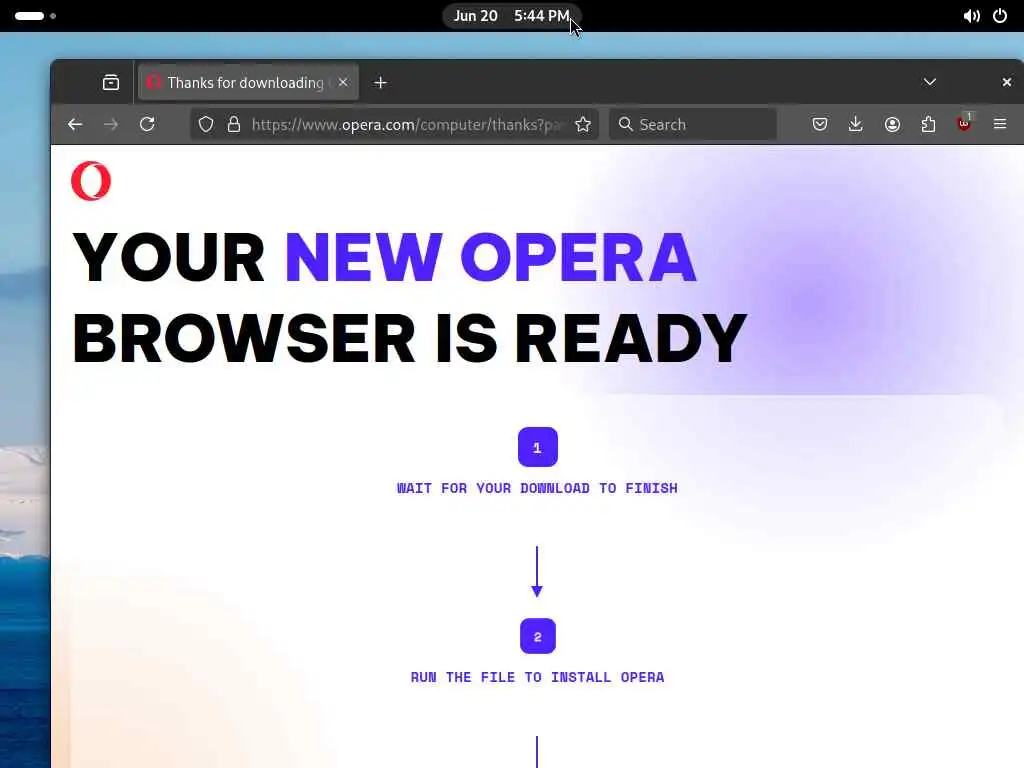1024x768 pixels.
Task: Go back to the previous page
Action: 75,124
